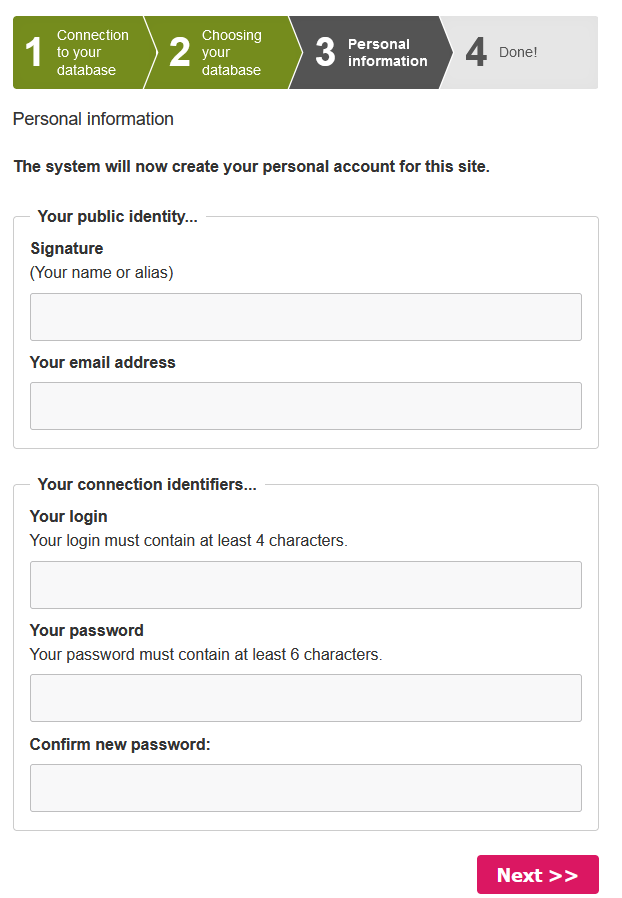This screenshot has height=898, width=622.
Task: Click the login minimum 4 characters hint
Action: click(188, 541)
